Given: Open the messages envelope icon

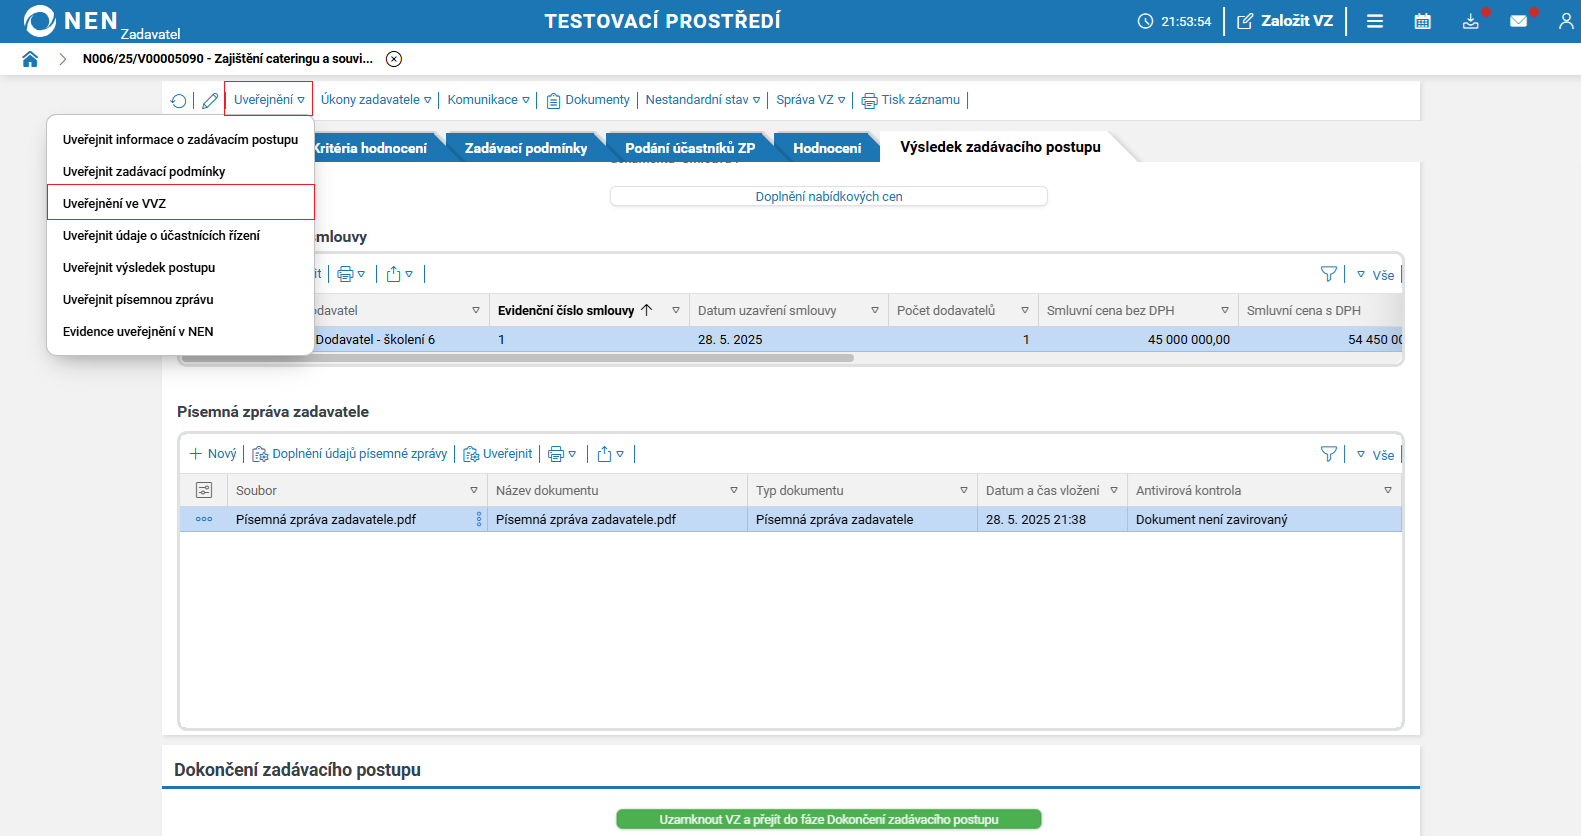Looking at the screenshot, I should coord(1518,21).
